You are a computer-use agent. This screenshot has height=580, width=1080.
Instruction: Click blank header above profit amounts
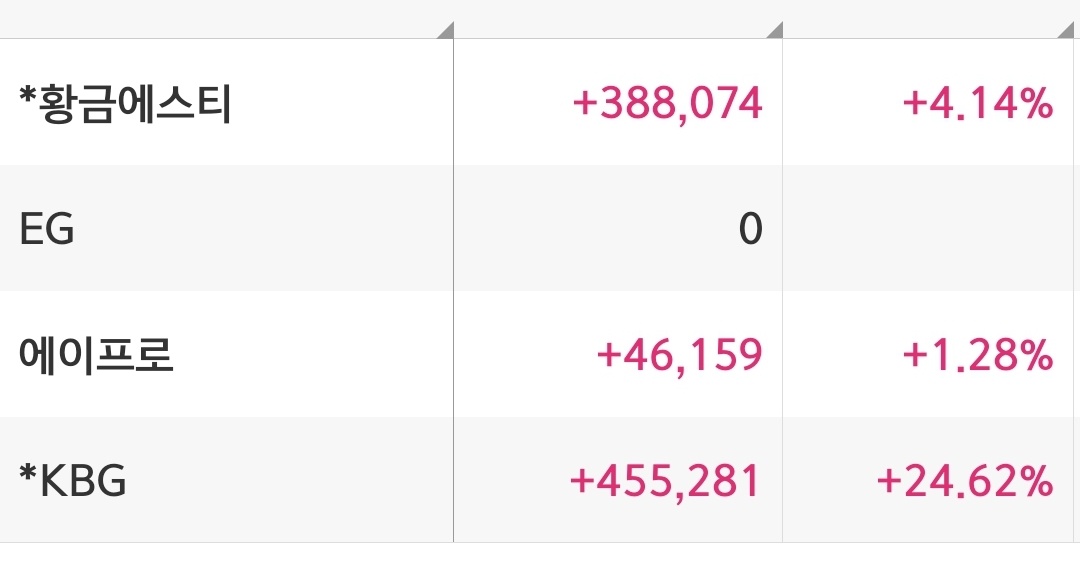pyautogui.click(x=619, y=19)
